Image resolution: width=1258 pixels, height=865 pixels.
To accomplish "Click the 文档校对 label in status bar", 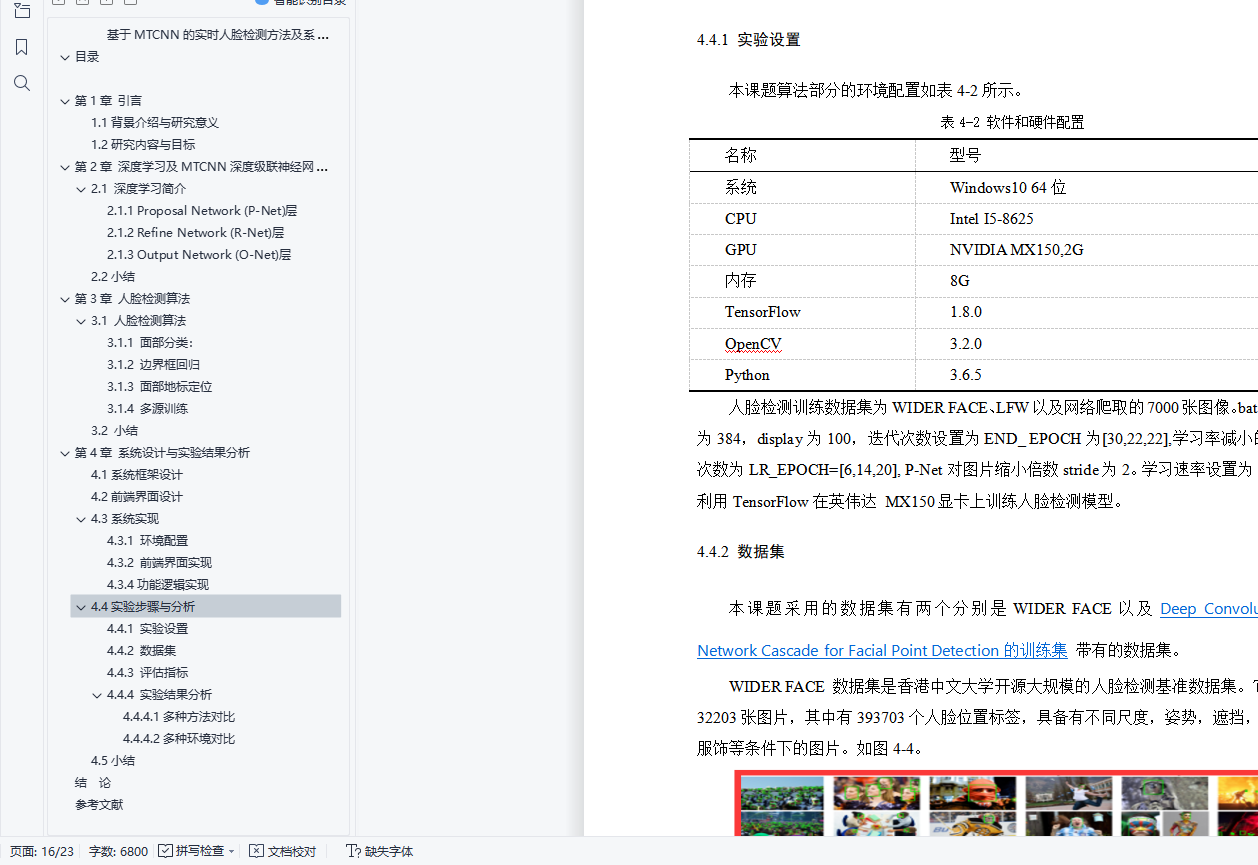I will point(292,852).
